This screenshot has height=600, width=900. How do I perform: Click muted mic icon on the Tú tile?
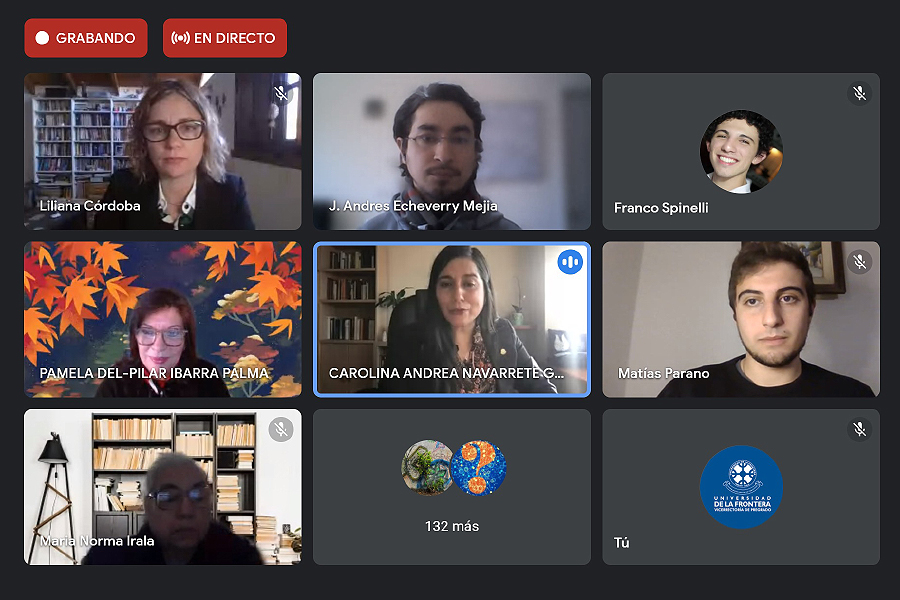[x=859, y=429]
